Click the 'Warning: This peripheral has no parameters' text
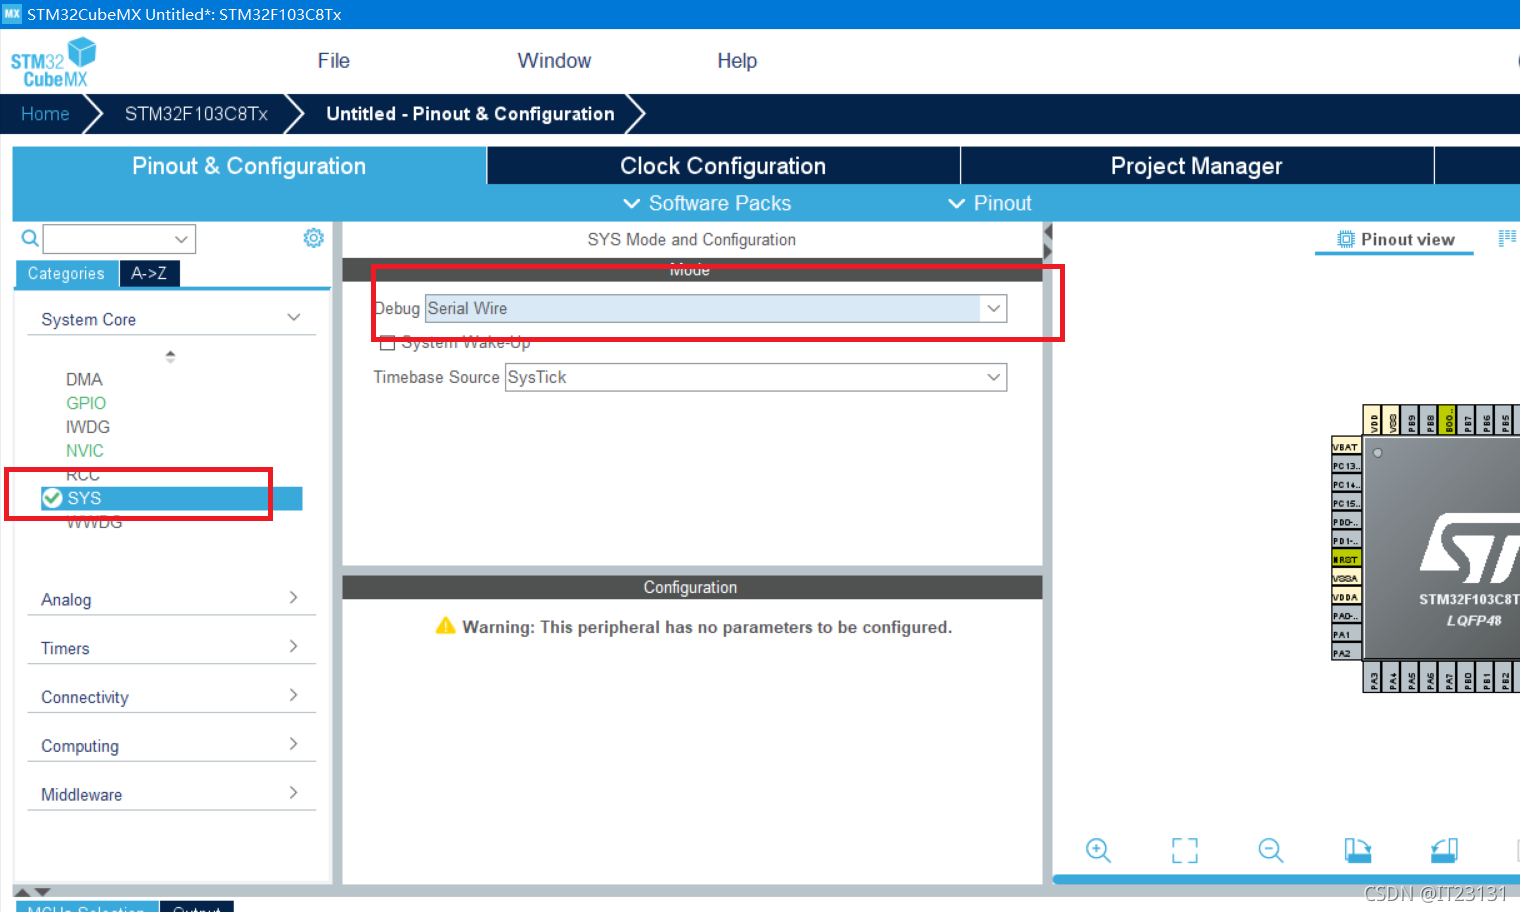The image size is (1520, 912). point(707,627)
